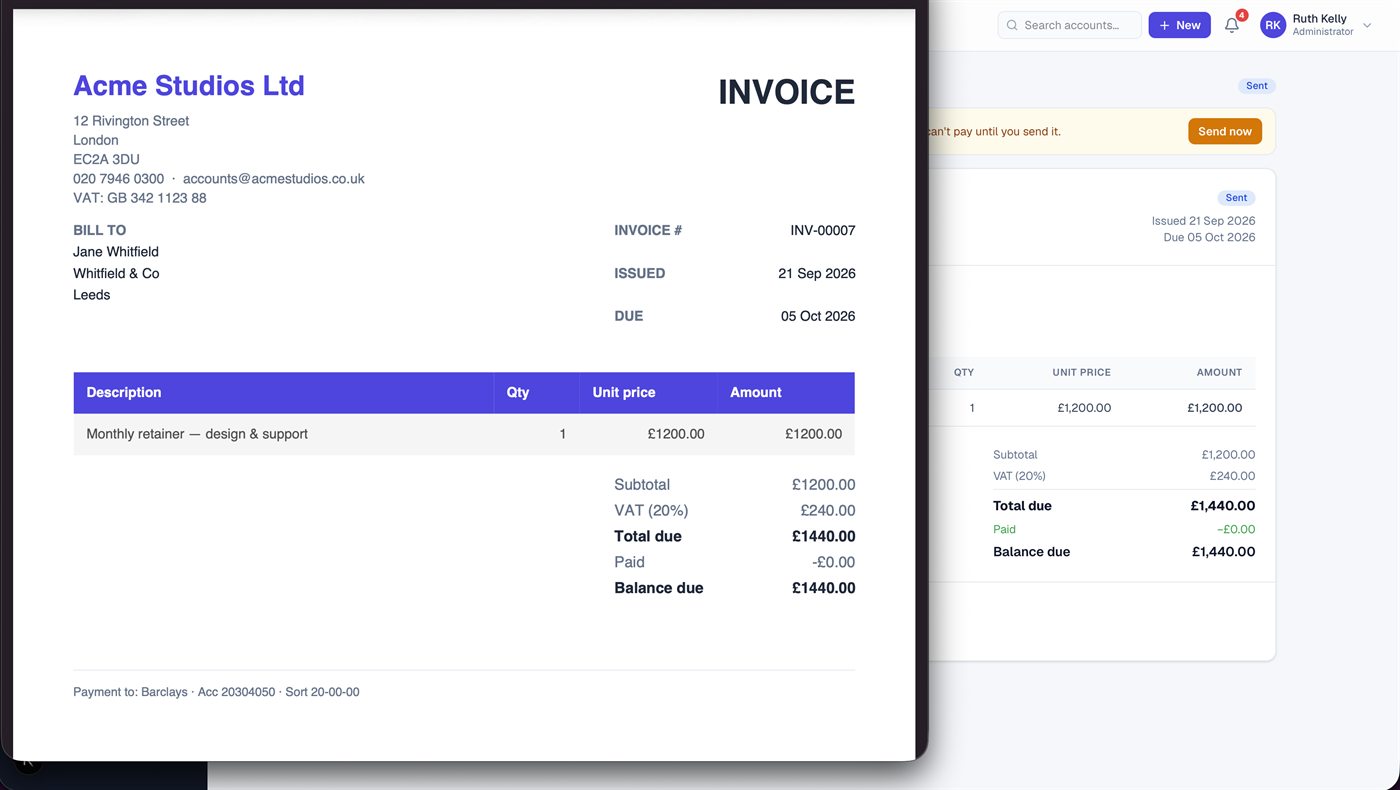Click the Subtotal label in the preview
1400x790 pixels.
pyautogui.click(x=642, y=485)
